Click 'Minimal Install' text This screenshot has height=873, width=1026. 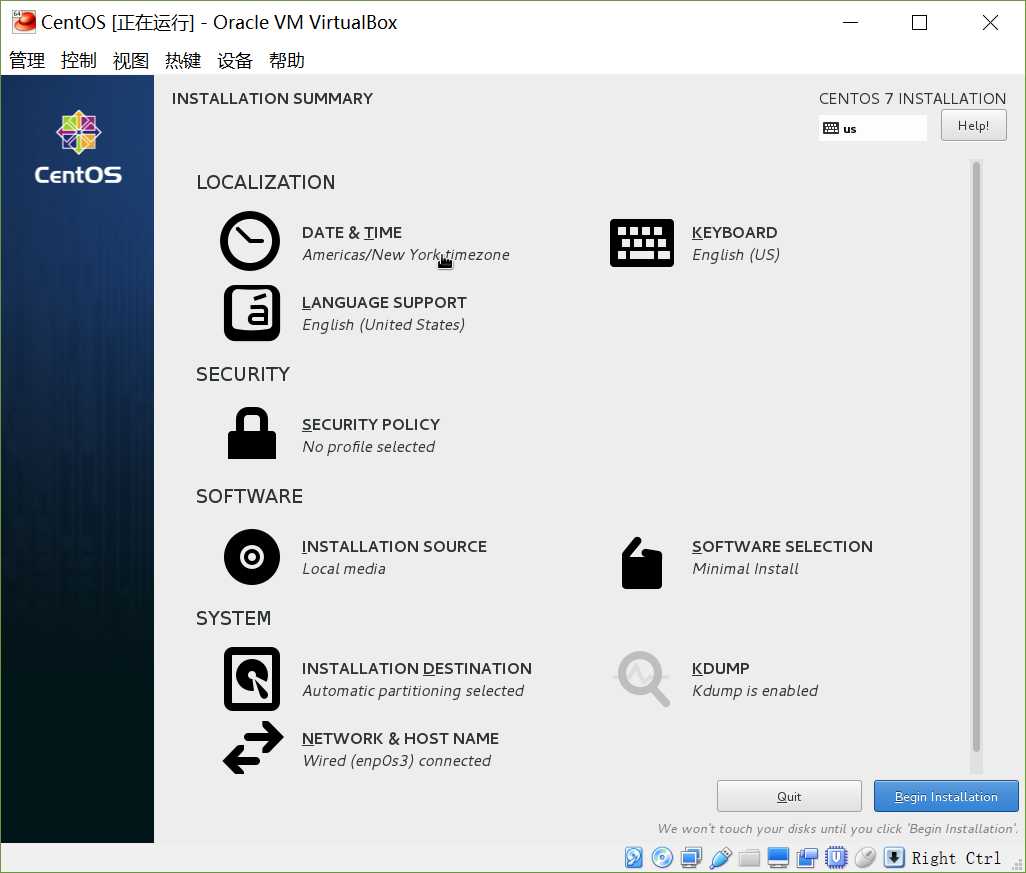coord(745,569)
